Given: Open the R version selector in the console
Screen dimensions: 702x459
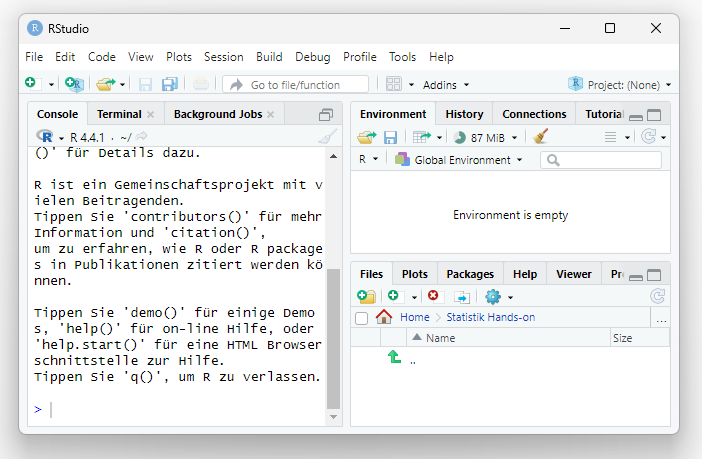Looking at the screenshot, I should [x=51, y=137].
